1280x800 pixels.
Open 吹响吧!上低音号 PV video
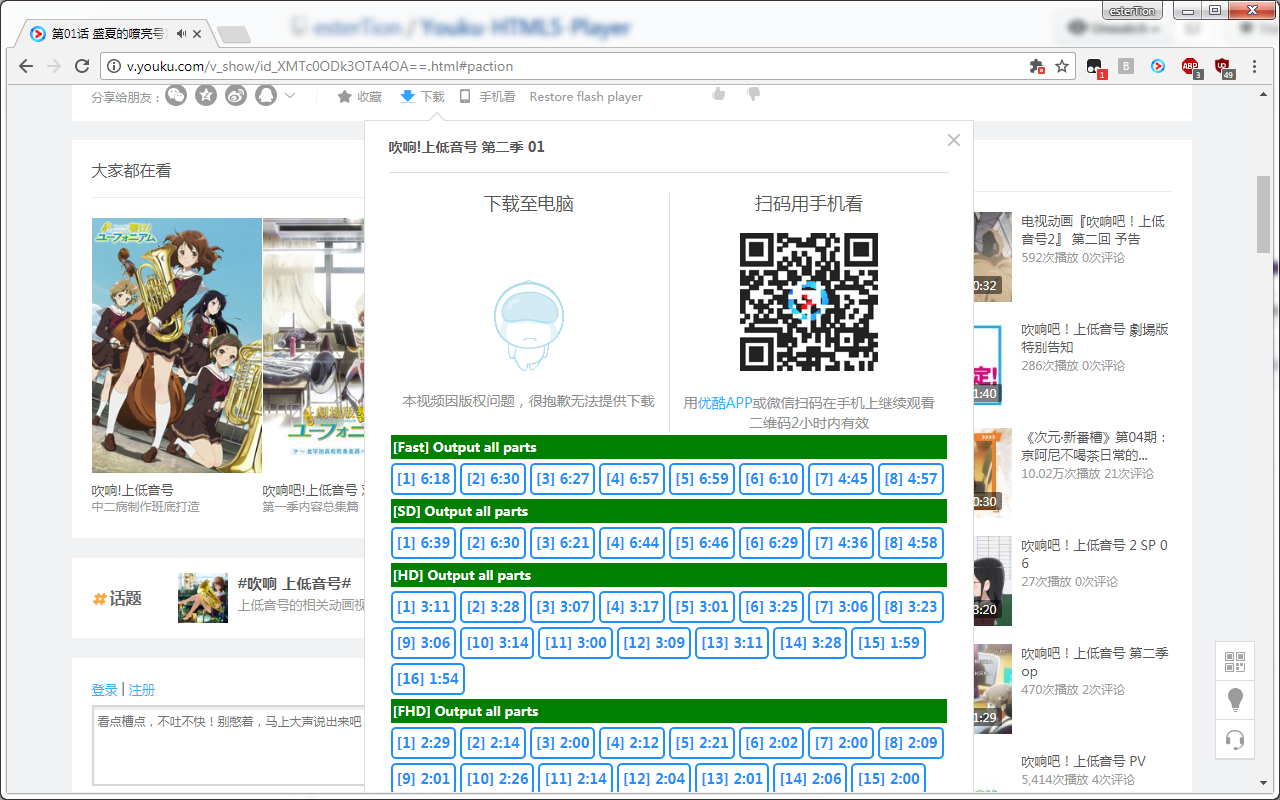click(x=1083, y=761)
